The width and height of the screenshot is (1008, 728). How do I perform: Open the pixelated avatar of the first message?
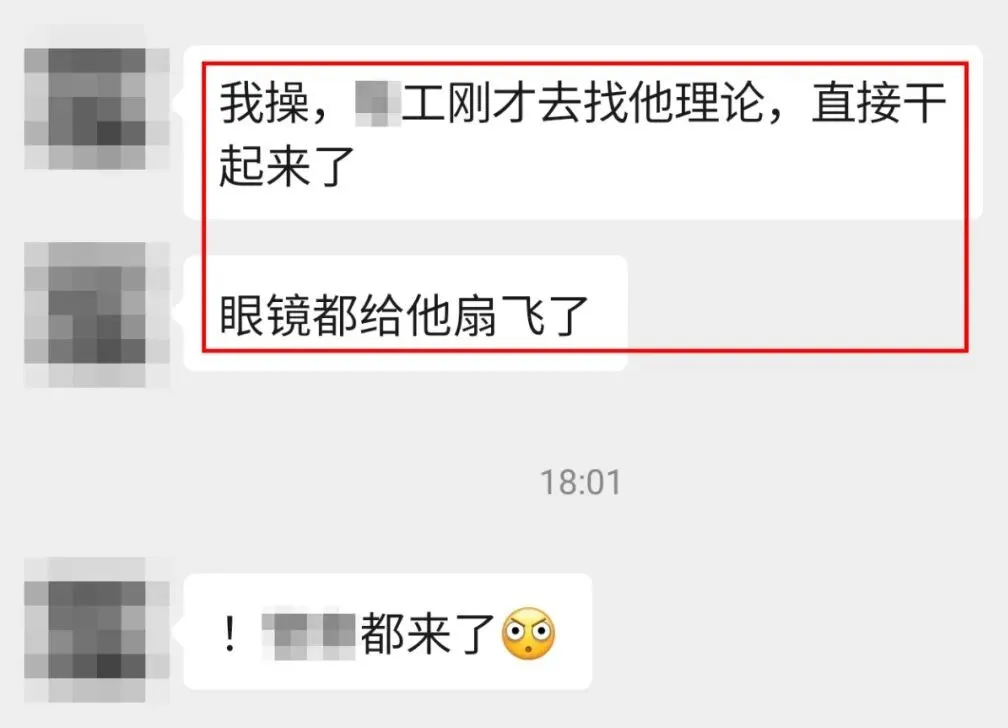click(96, 109)
